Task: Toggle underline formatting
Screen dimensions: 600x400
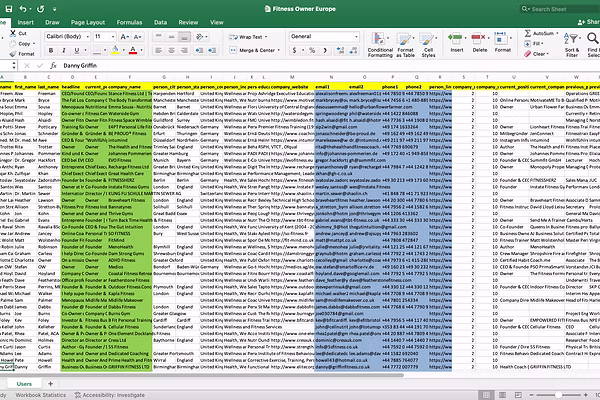Action: [77, 51]
